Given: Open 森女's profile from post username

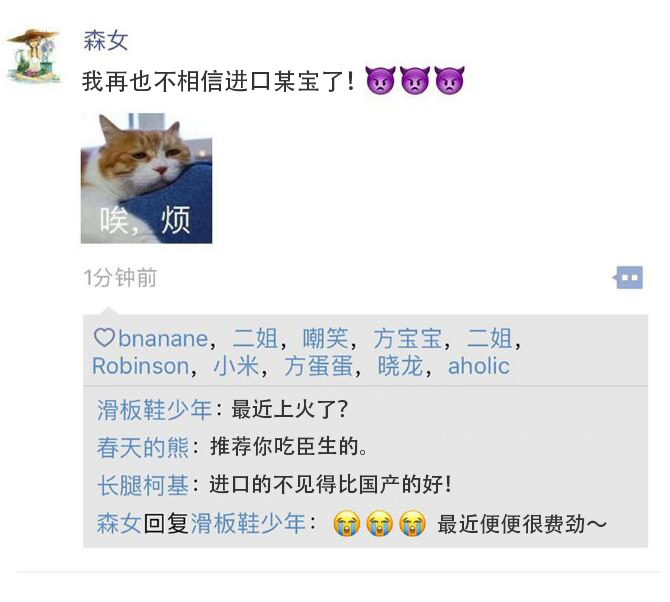Looking at the screenshot, I should click(x=106, y=41).
